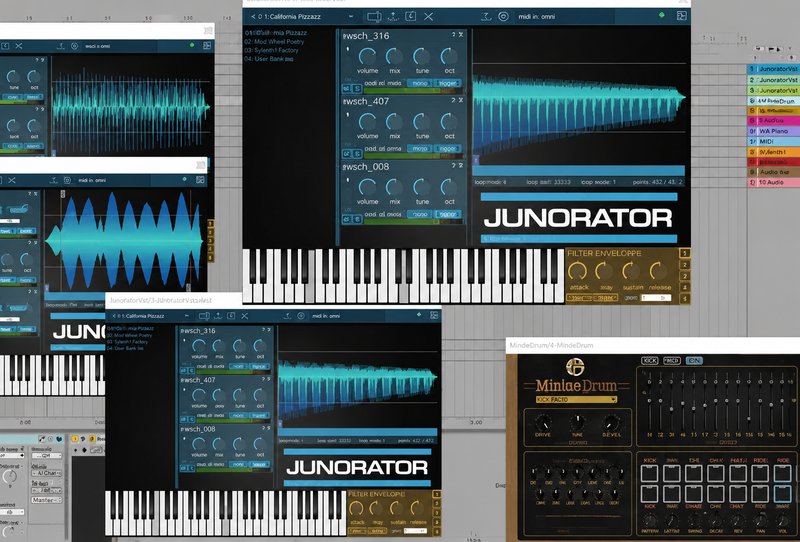Remove wsch_008 layer with its x icon, large Junorator
The width and height of the screenshot is (800, 542).
pos(461,165)
